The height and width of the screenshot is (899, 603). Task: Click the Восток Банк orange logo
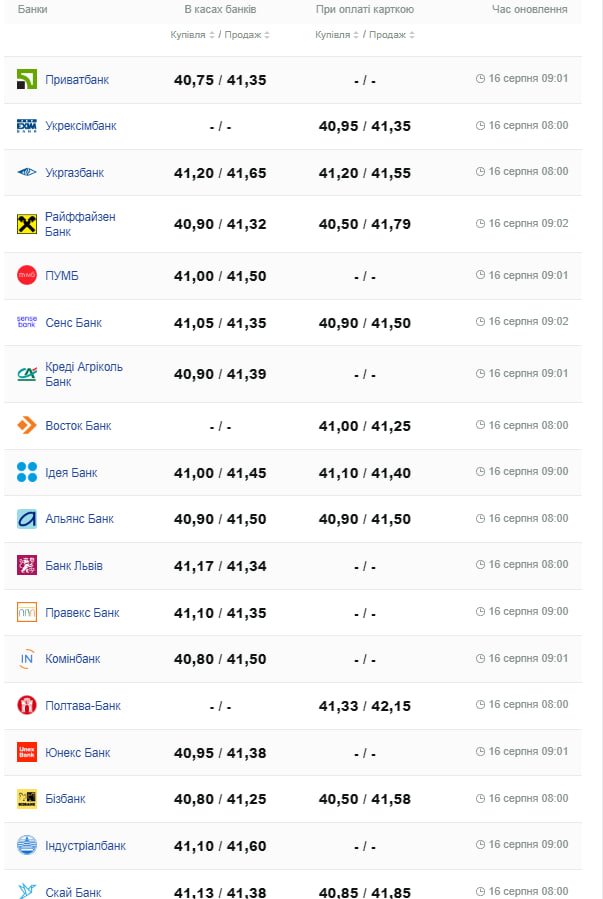click(x=27, y=425)
